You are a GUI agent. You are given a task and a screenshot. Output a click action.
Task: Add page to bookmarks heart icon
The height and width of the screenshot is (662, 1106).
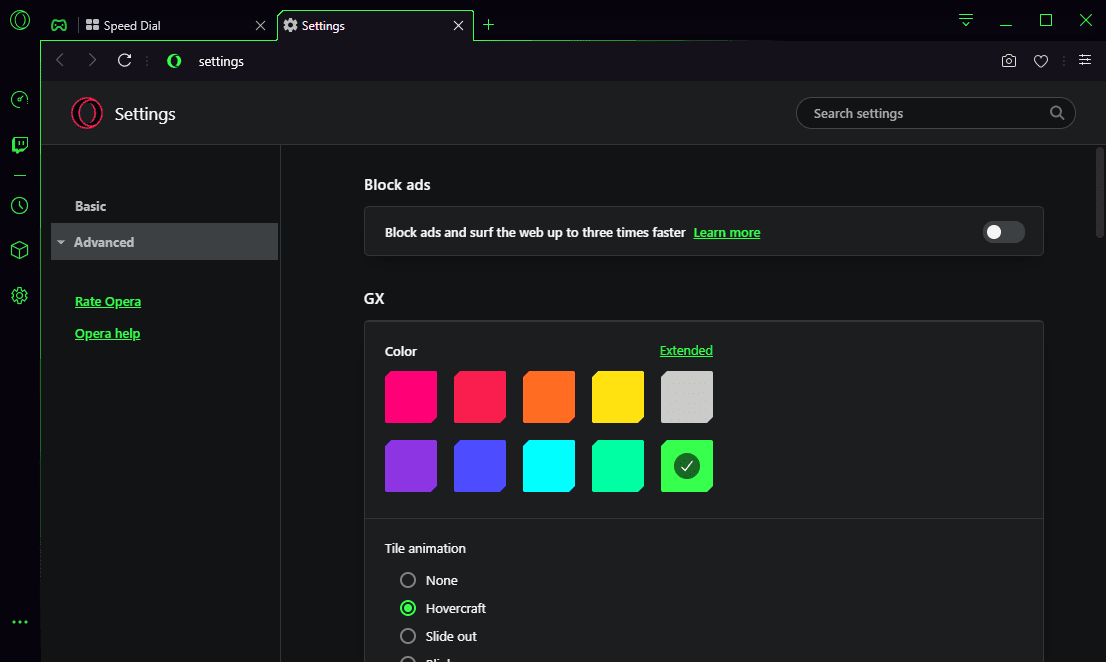coord(1040,61)
